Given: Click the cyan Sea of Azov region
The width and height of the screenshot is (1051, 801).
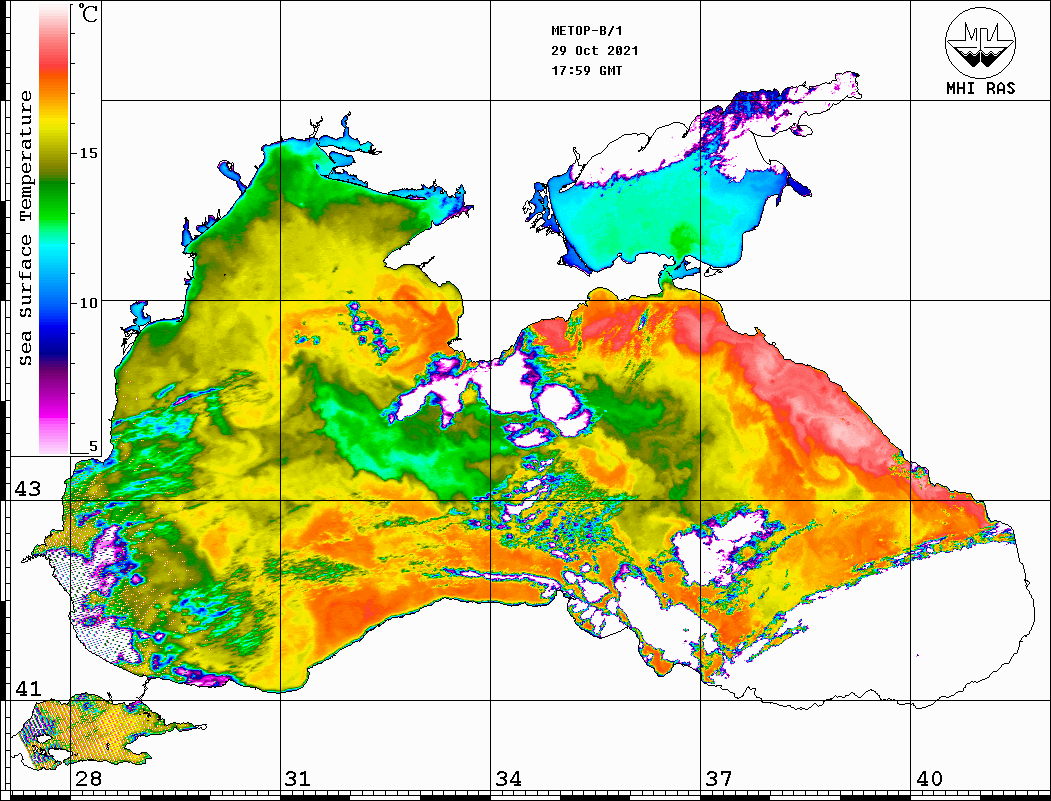Looking at the screenshot, I should coord(657,214).
